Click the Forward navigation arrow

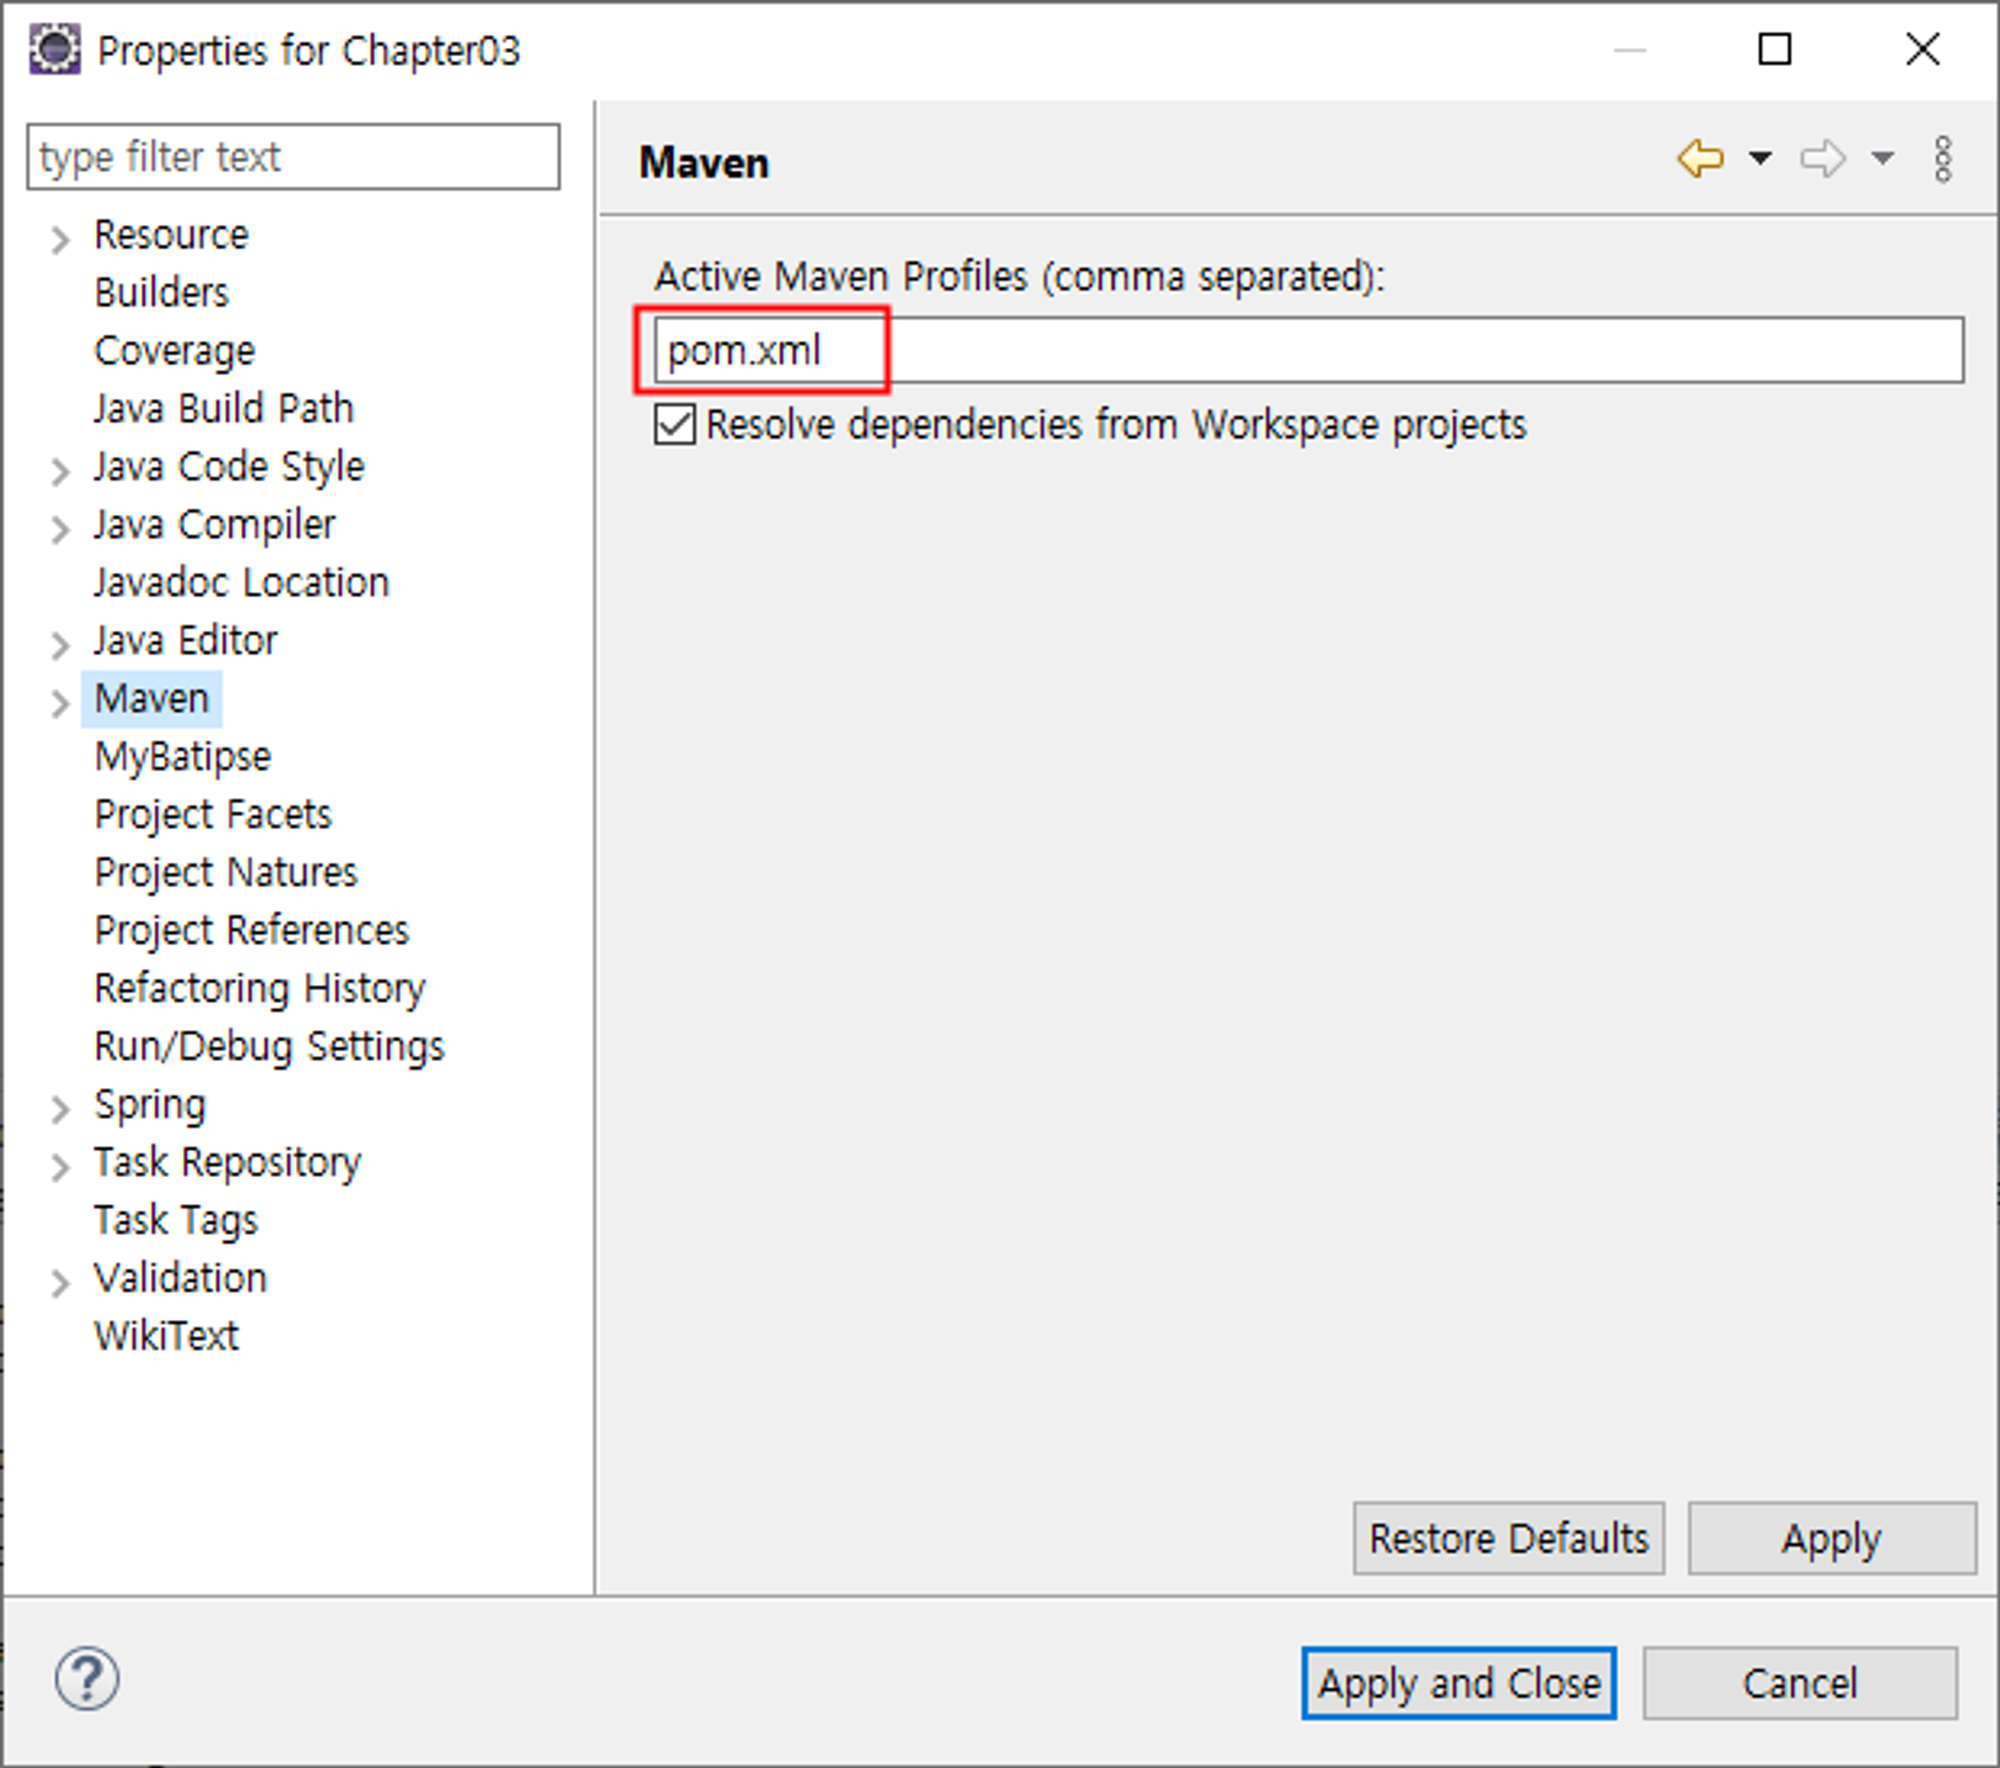click(x=1822, y=158)
